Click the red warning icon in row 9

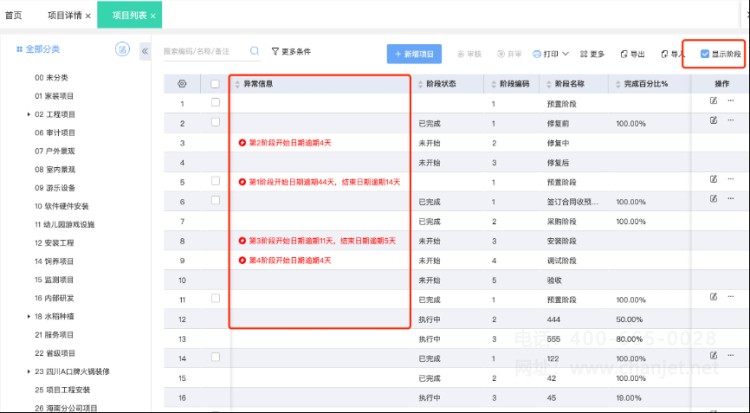pos(242,260)
